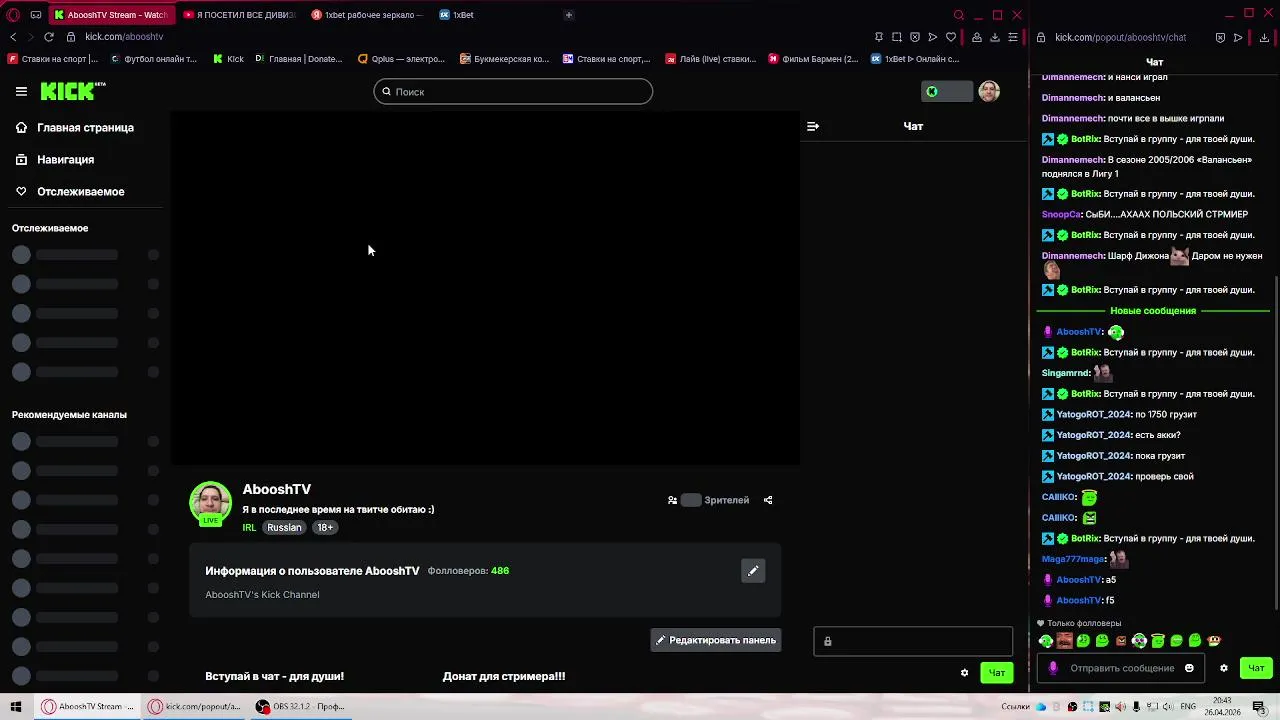1280x720 pixels.
Task: Click the pin icon in the main address bar
Action: pos(878,37)
